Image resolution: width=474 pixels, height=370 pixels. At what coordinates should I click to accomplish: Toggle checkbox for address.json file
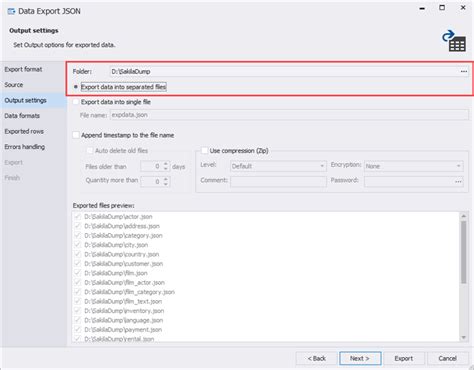pyautogui.click(x=78, y=226)
